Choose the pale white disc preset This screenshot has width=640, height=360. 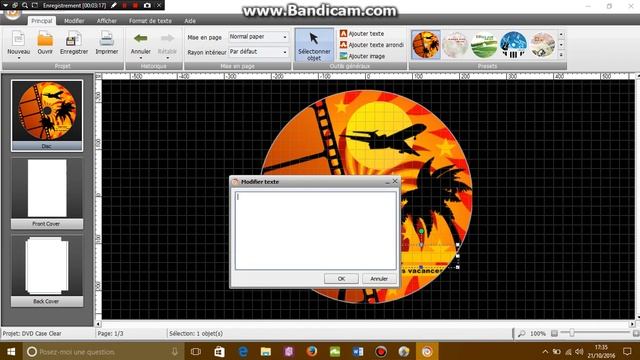click(x=456, y=45)
